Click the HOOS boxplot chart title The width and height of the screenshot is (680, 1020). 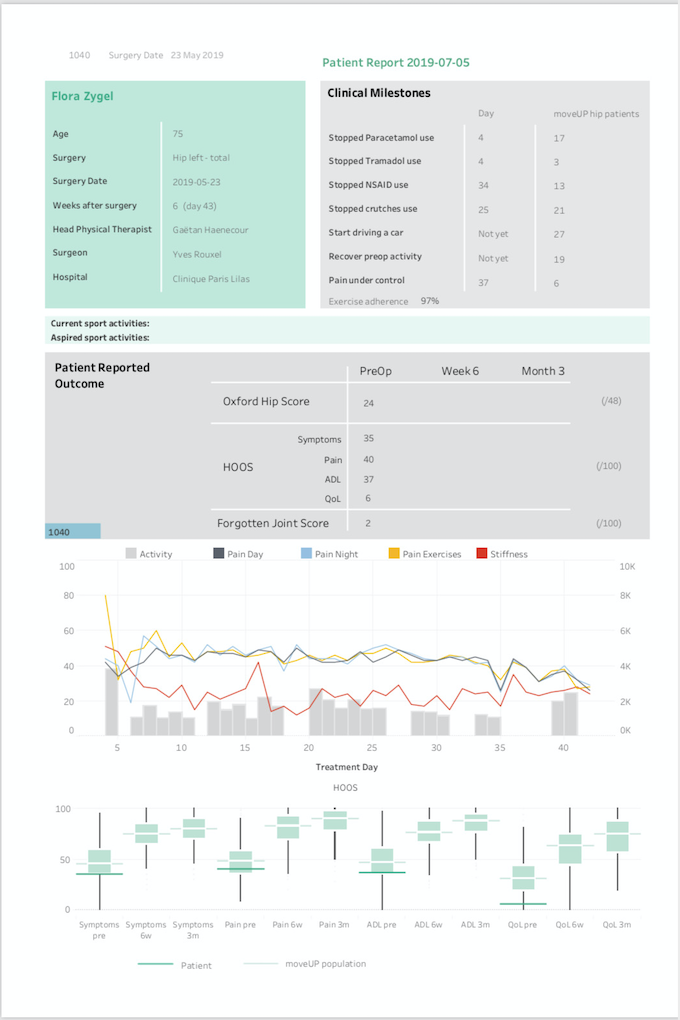tap(345, 788)
